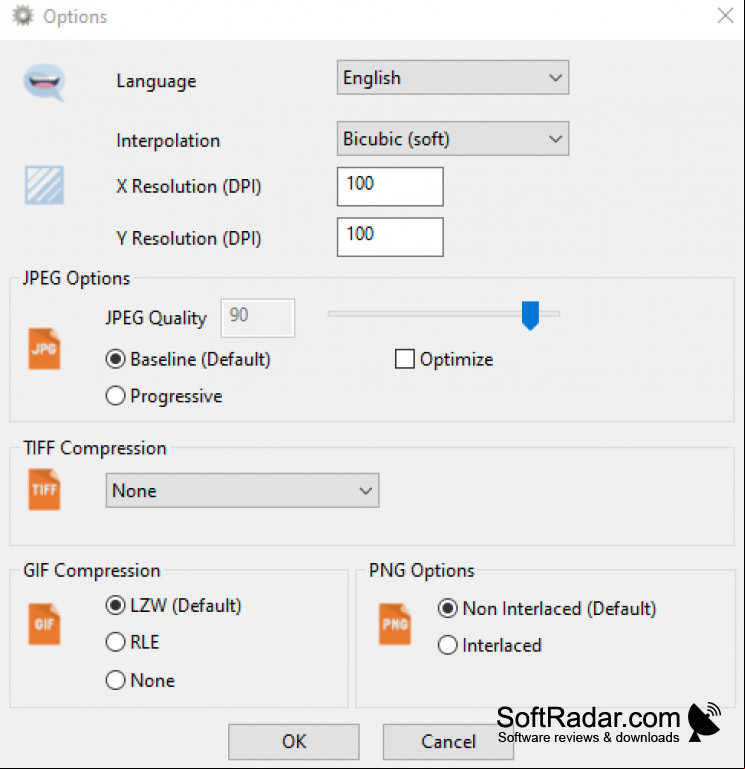
Task: Click the OK button
Action: 294,742
